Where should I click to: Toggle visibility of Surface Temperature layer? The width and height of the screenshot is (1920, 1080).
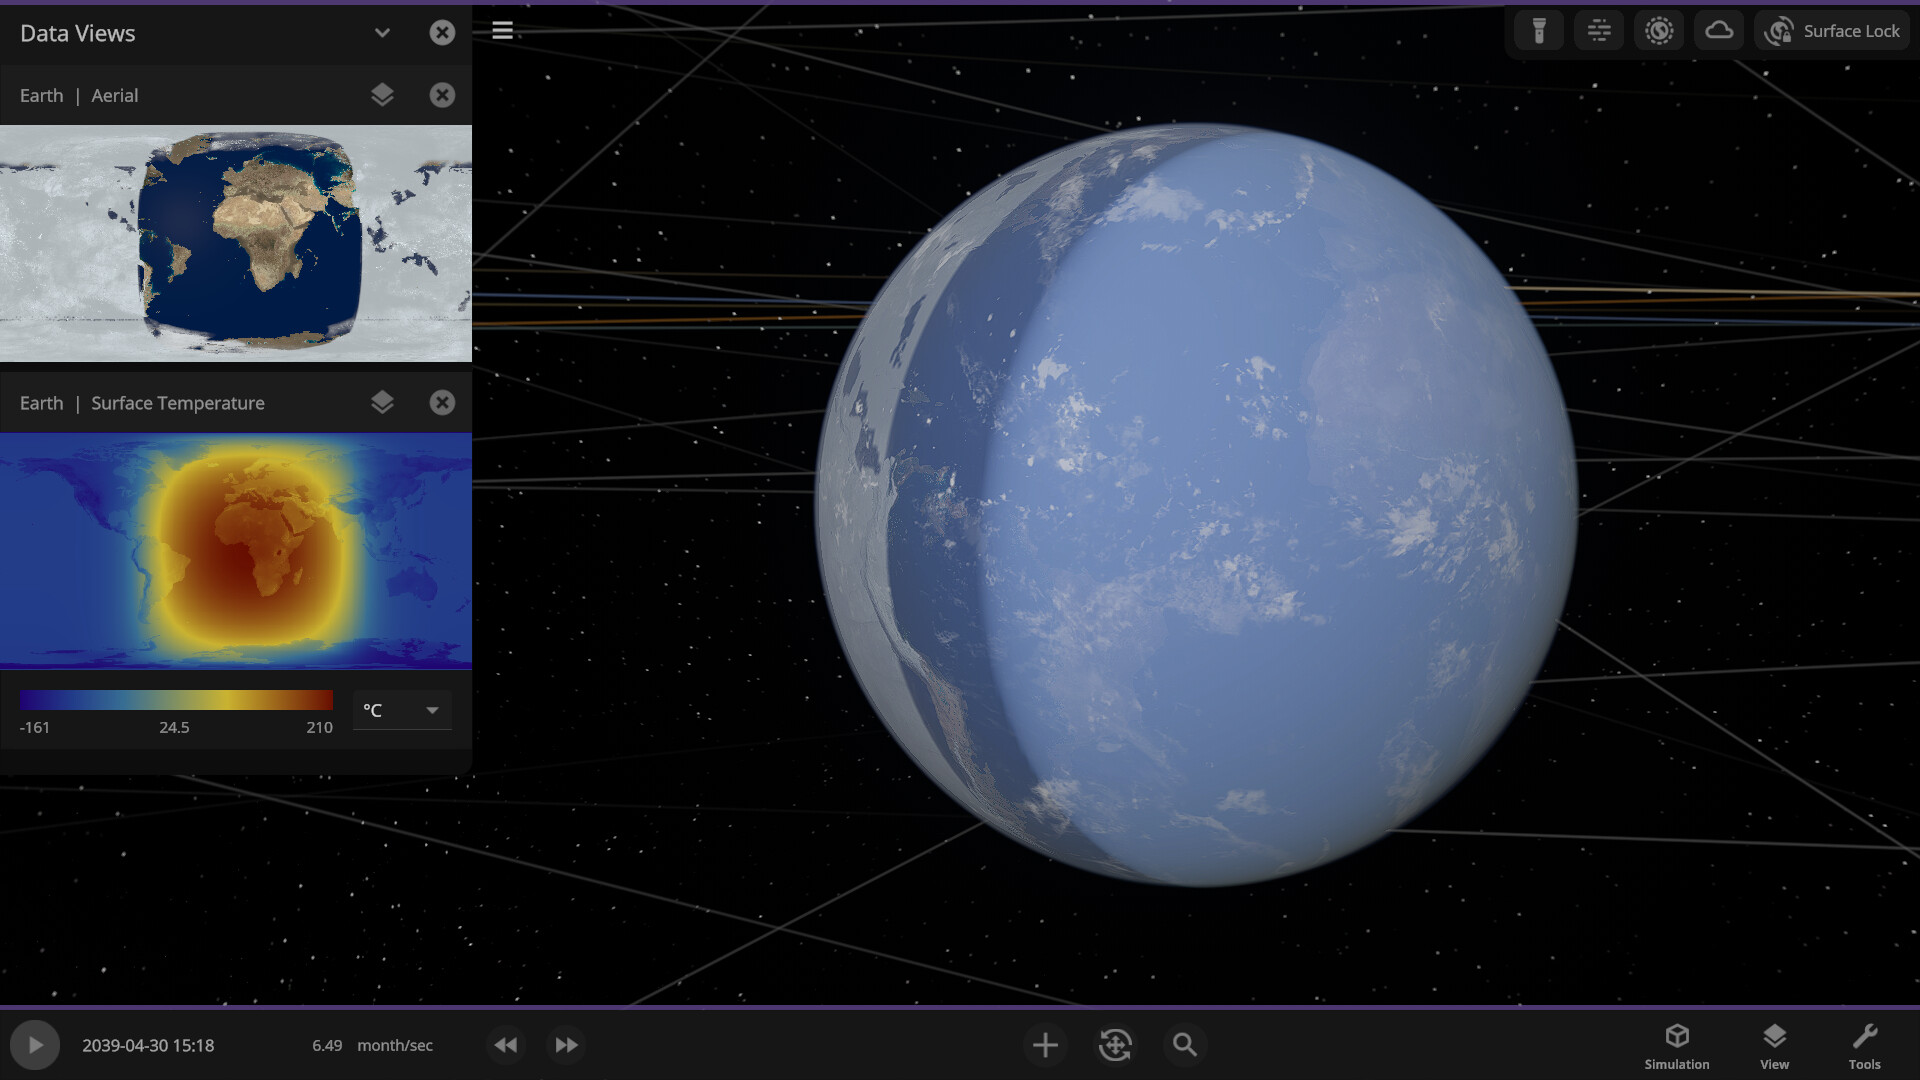point(381,402)
